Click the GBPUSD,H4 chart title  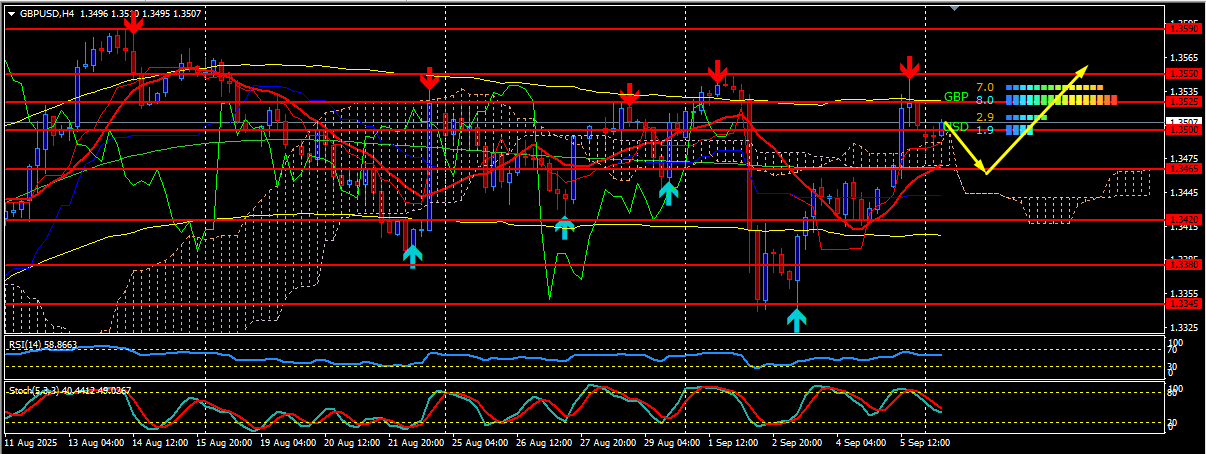tap(46, 14)
